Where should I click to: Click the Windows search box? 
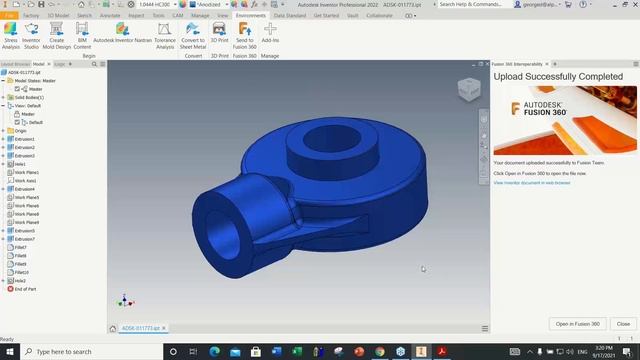[x=91, y=351]
